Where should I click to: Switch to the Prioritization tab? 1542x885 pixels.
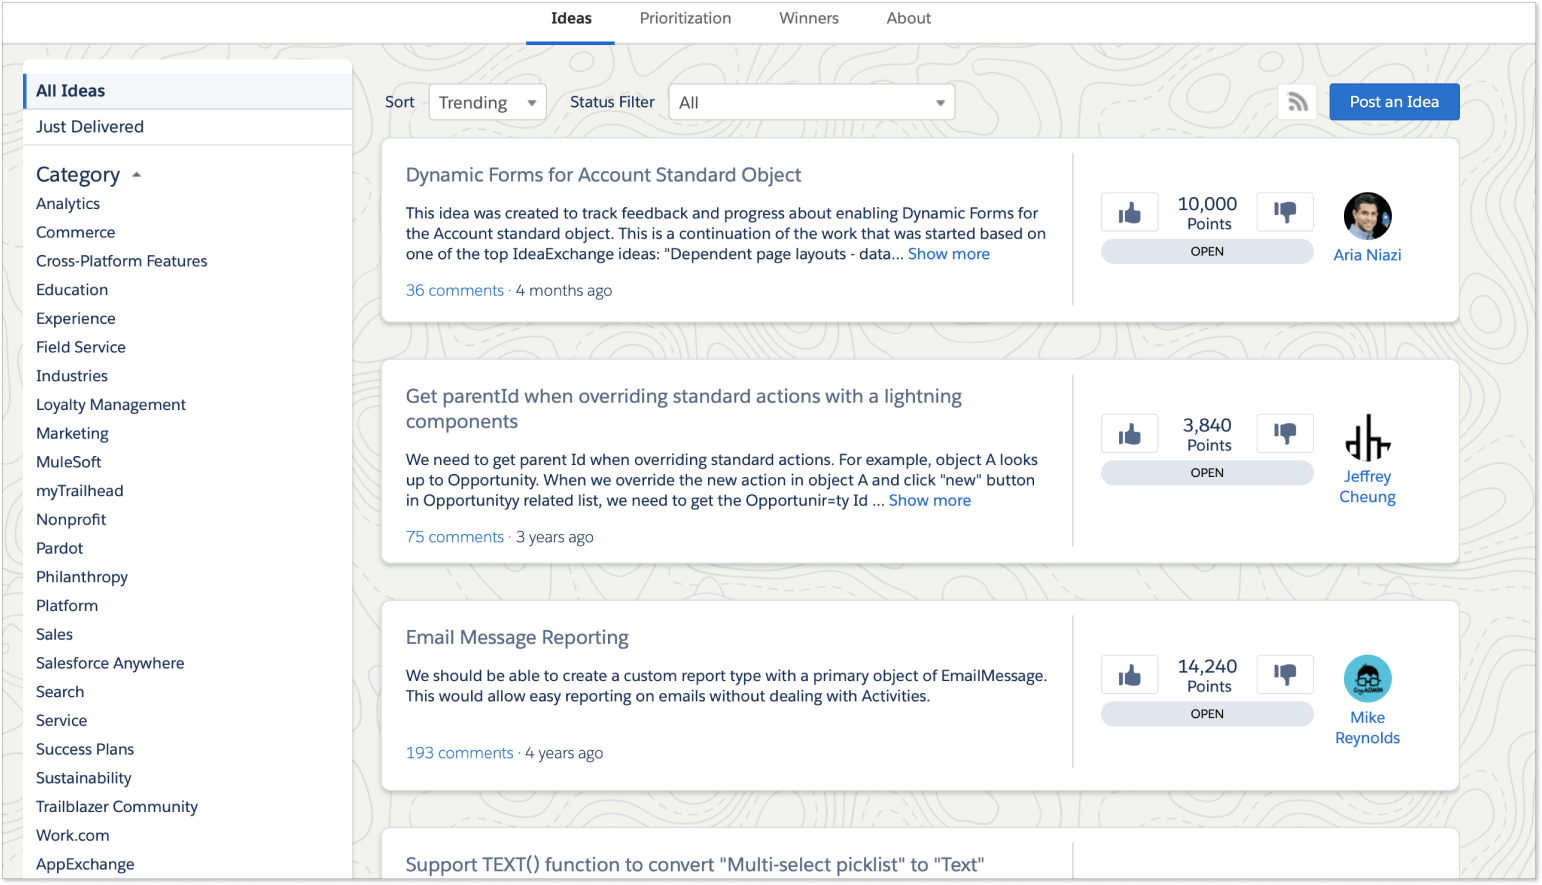[685, 18]
